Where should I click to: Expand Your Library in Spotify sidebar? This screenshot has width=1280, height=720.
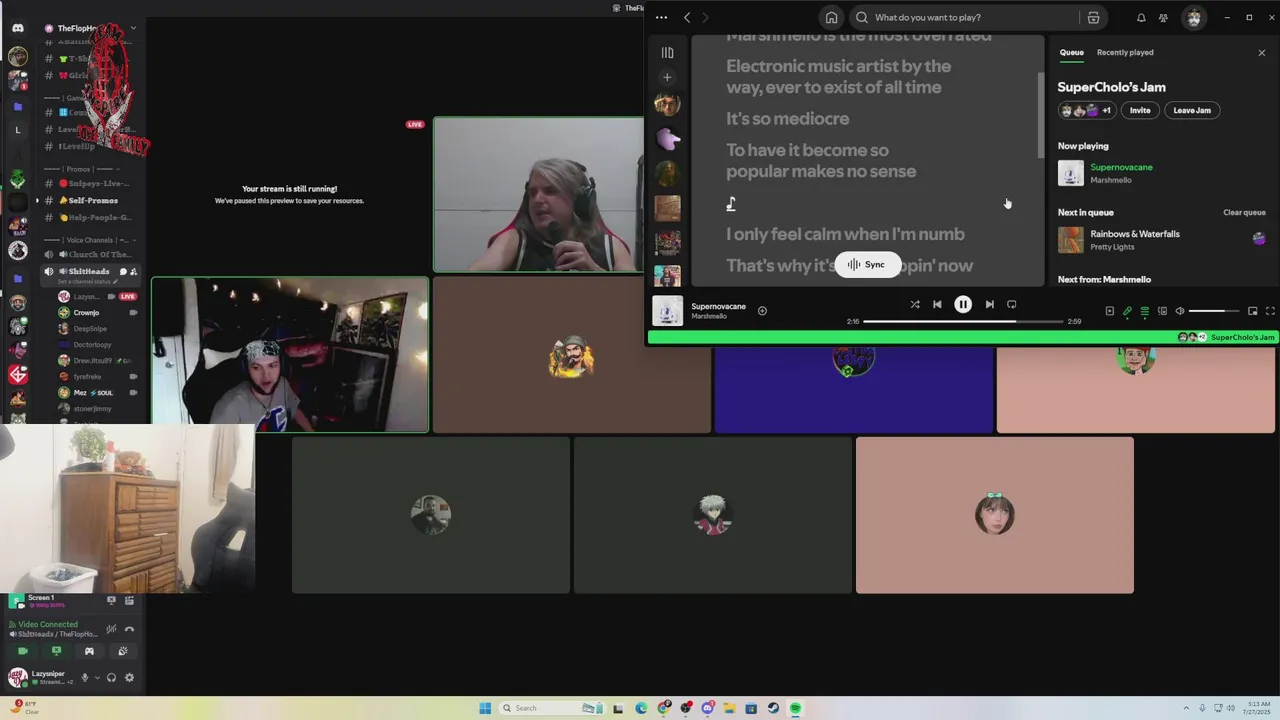[667, 52]
